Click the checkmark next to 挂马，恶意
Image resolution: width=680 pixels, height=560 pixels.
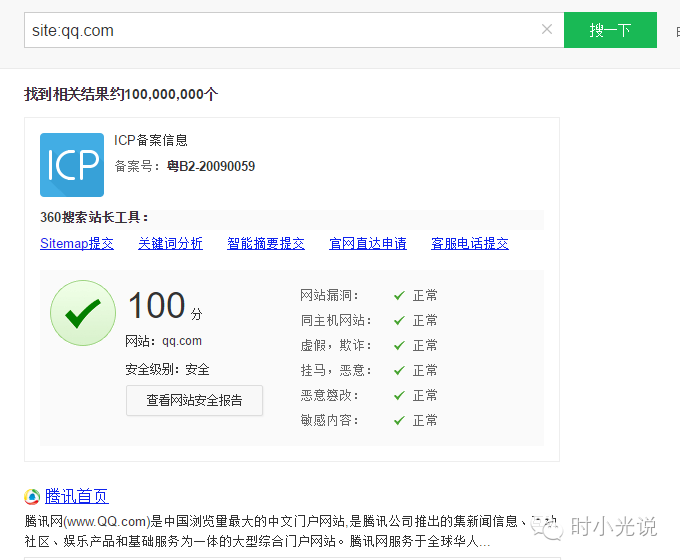(399, 371)
